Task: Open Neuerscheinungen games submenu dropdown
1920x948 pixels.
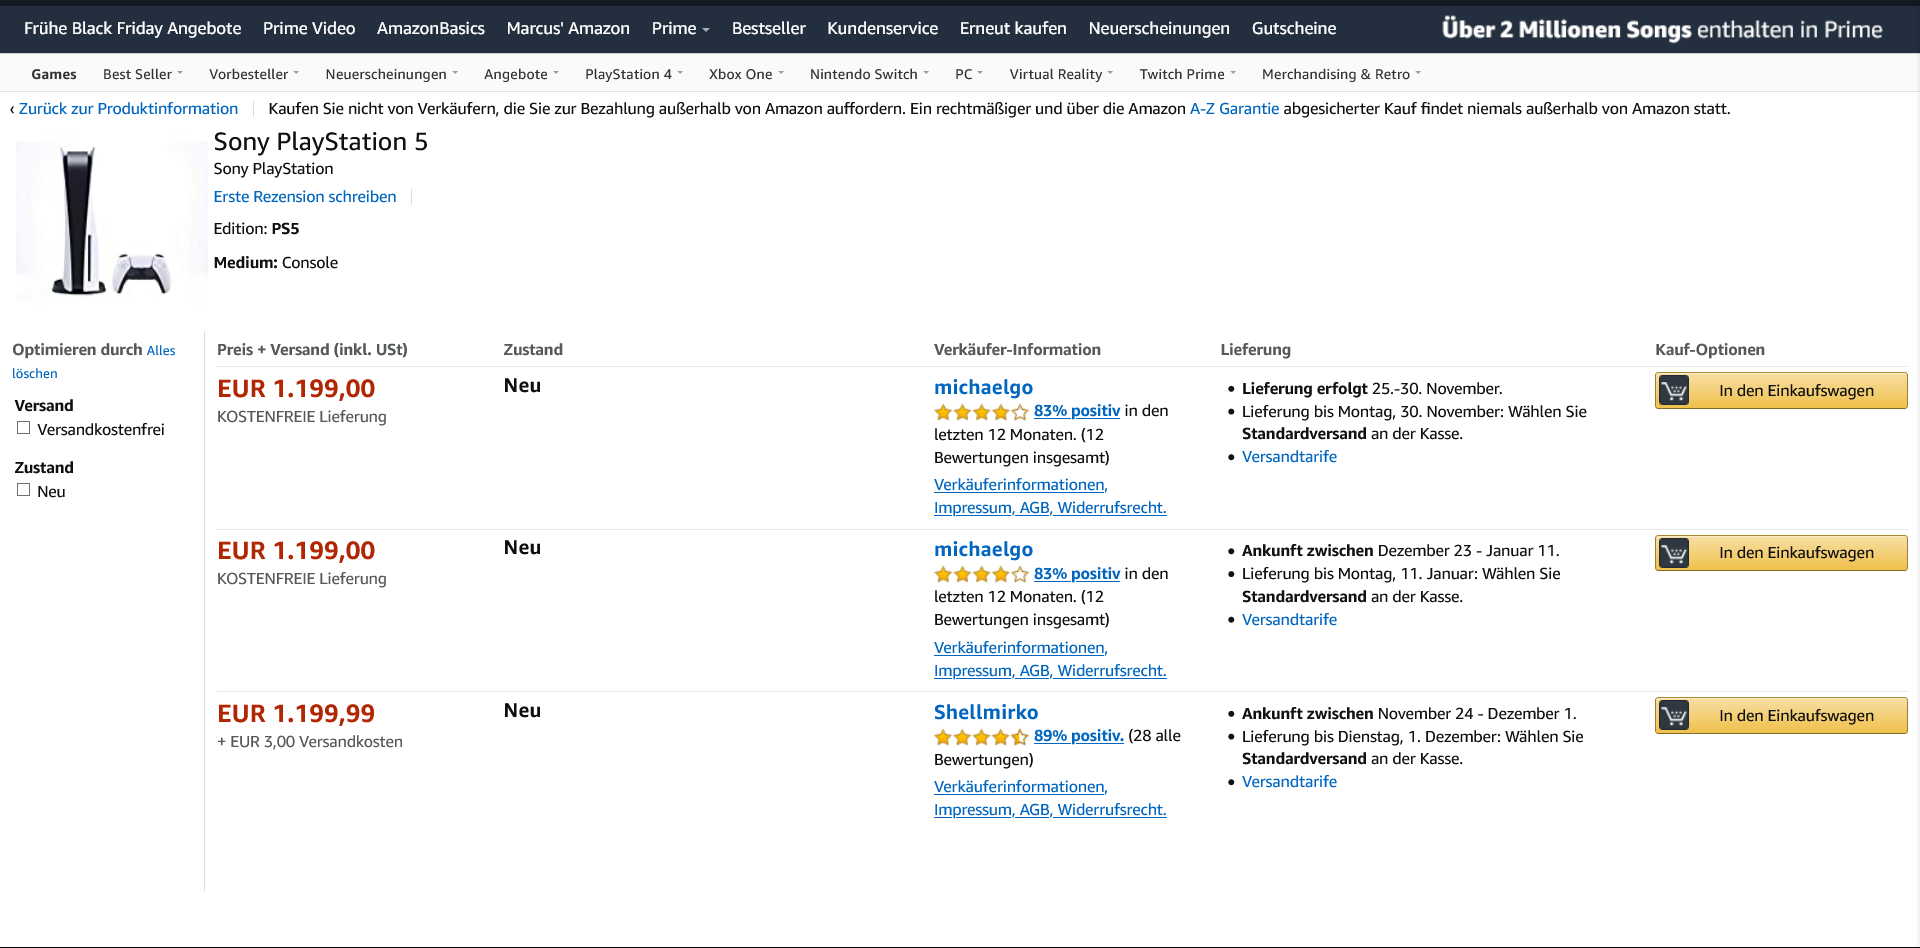Action: [x=392, y=74]
